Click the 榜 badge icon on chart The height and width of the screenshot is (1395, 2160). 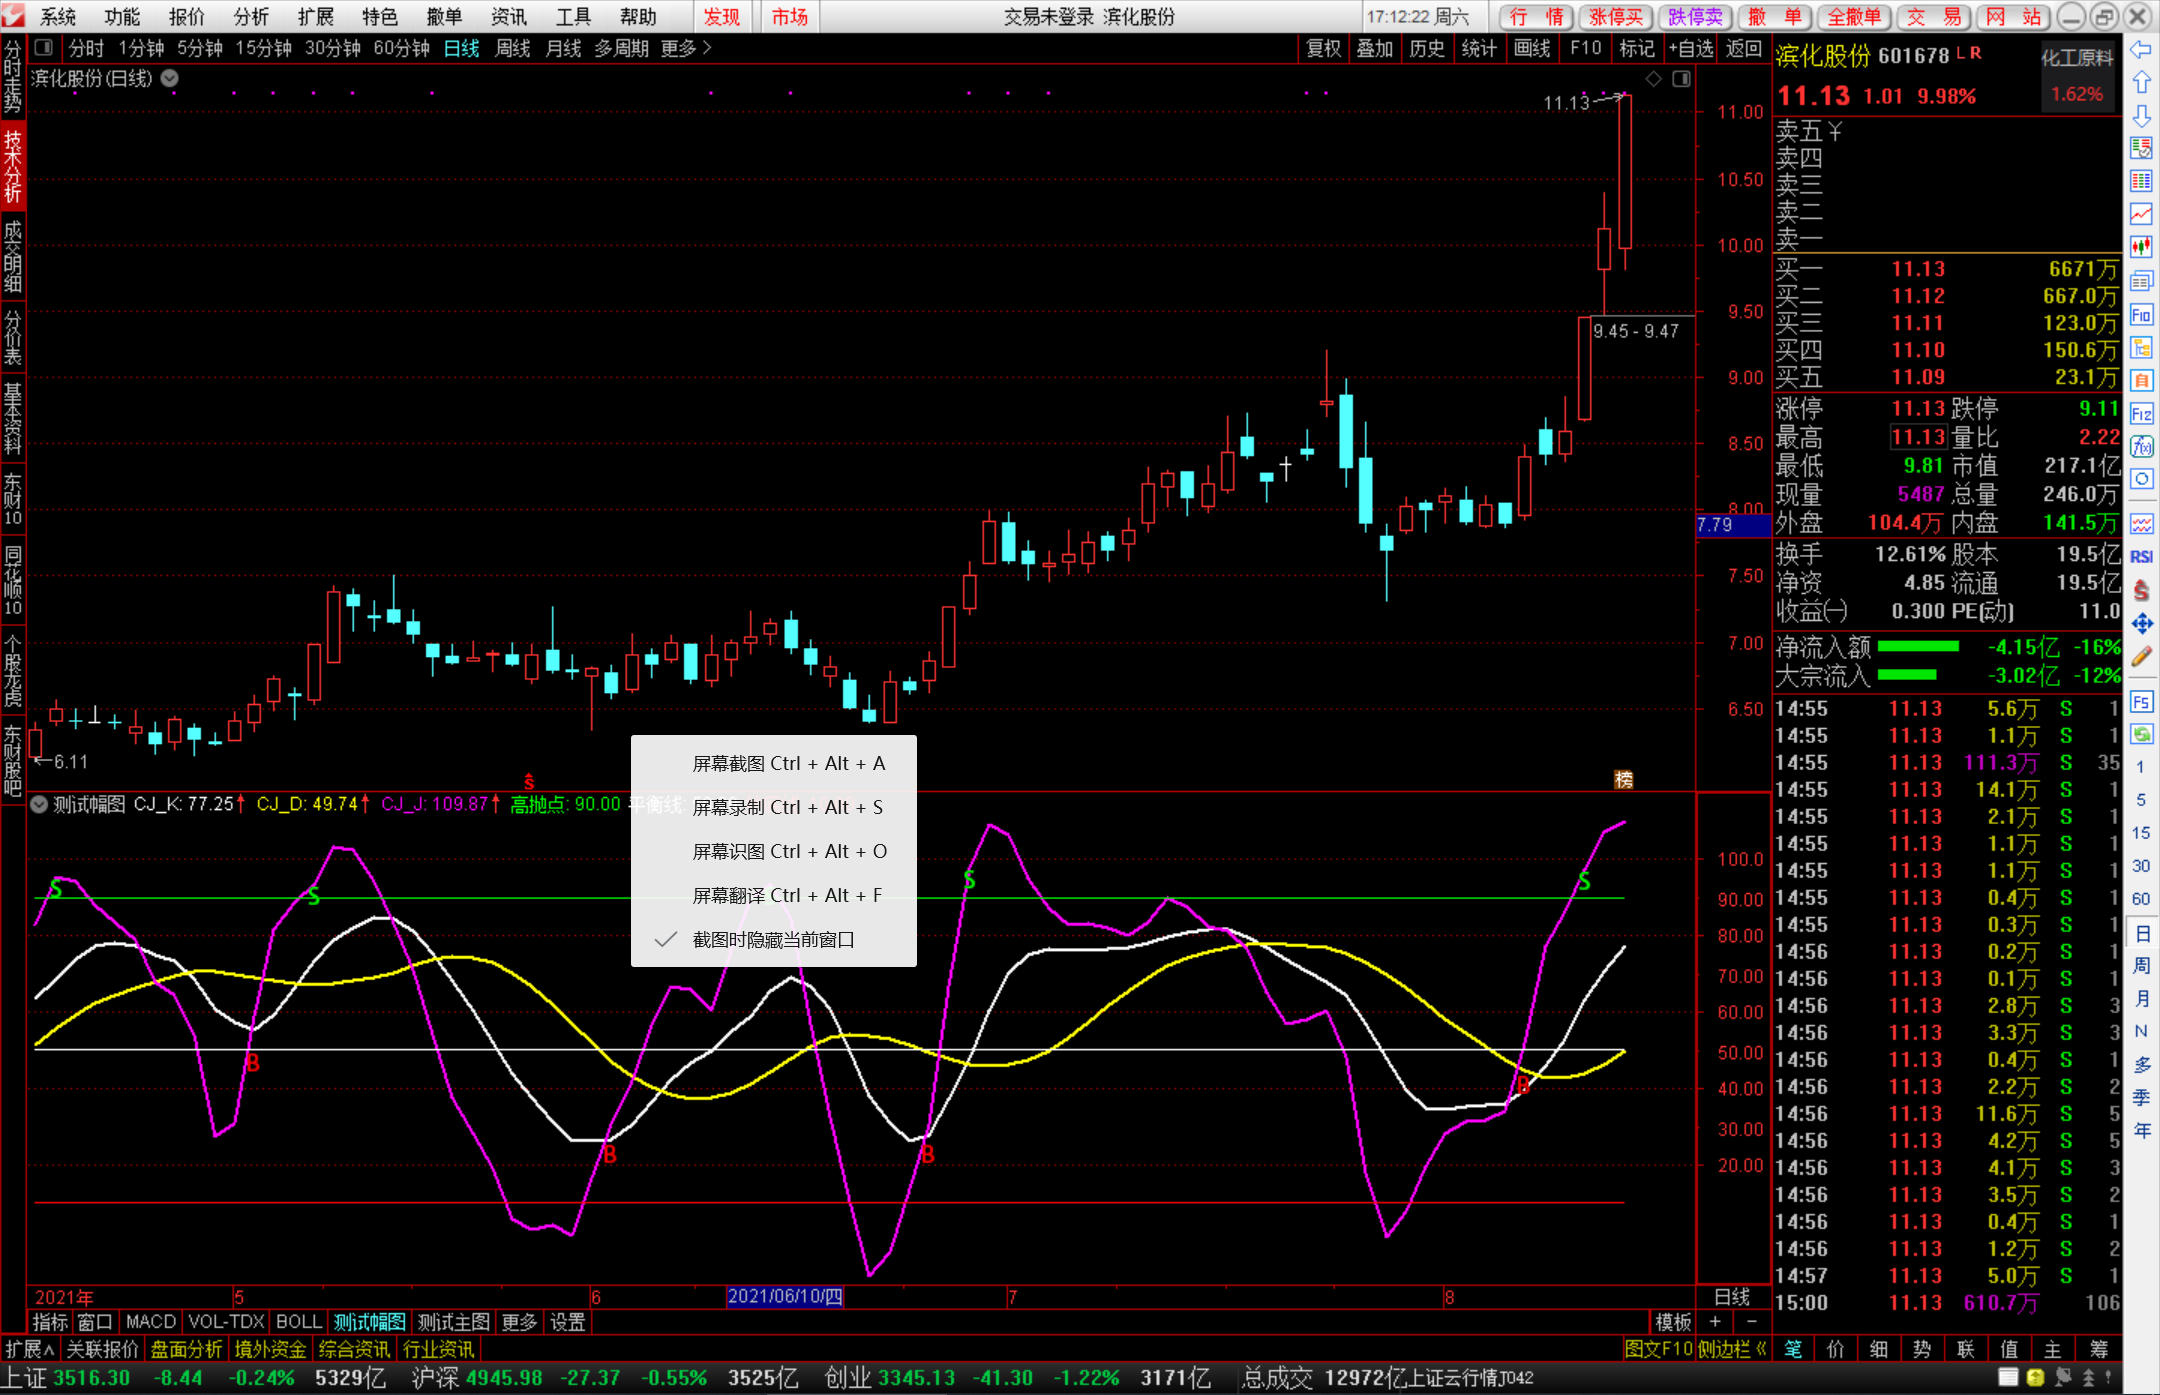tap(1624, 779)
